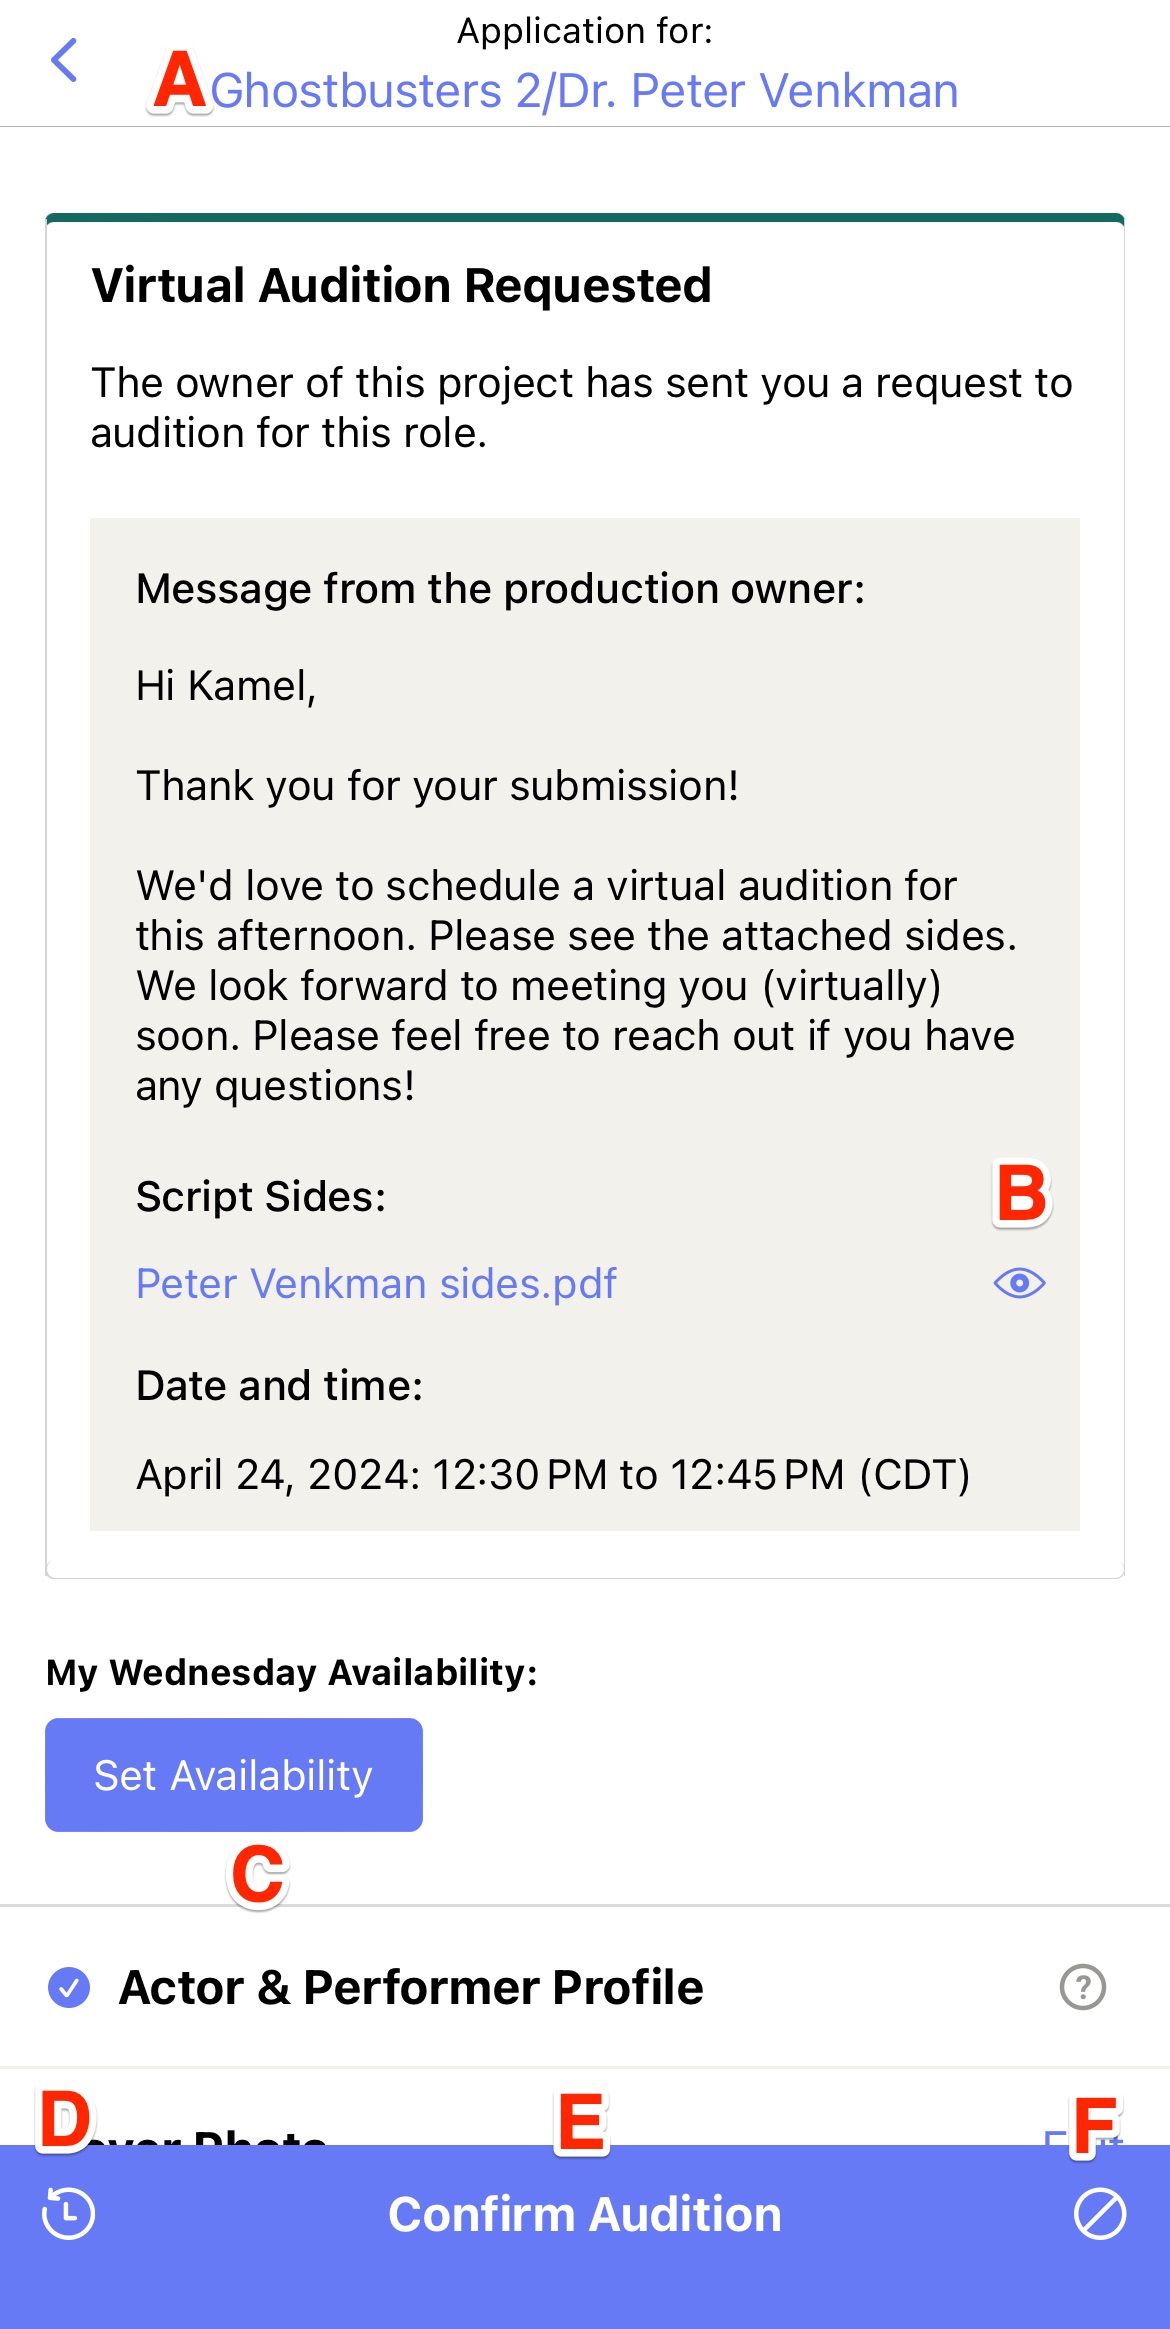Image resolution: width=1170 pixels, height=2329 pixels.
Task: Open the Peter Venkman sides.pdf attachment
Action: point(376,1283)
